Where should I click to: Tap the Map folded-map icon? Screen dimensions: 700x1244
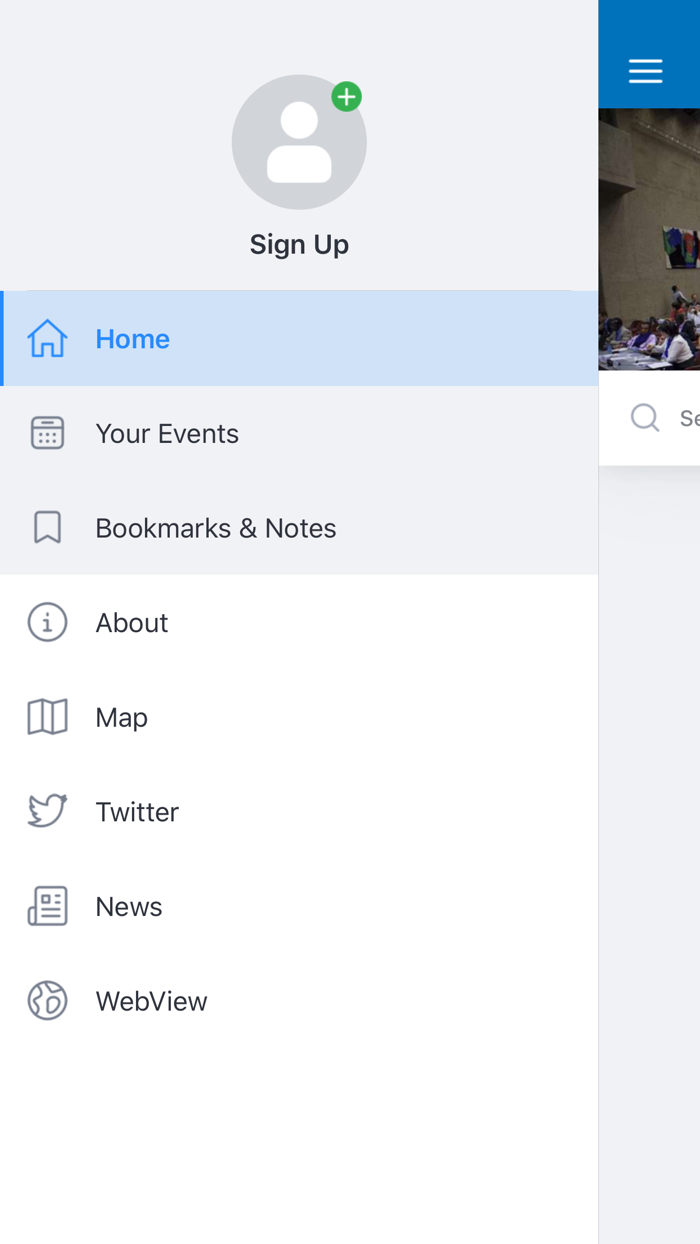pos(47,717)
